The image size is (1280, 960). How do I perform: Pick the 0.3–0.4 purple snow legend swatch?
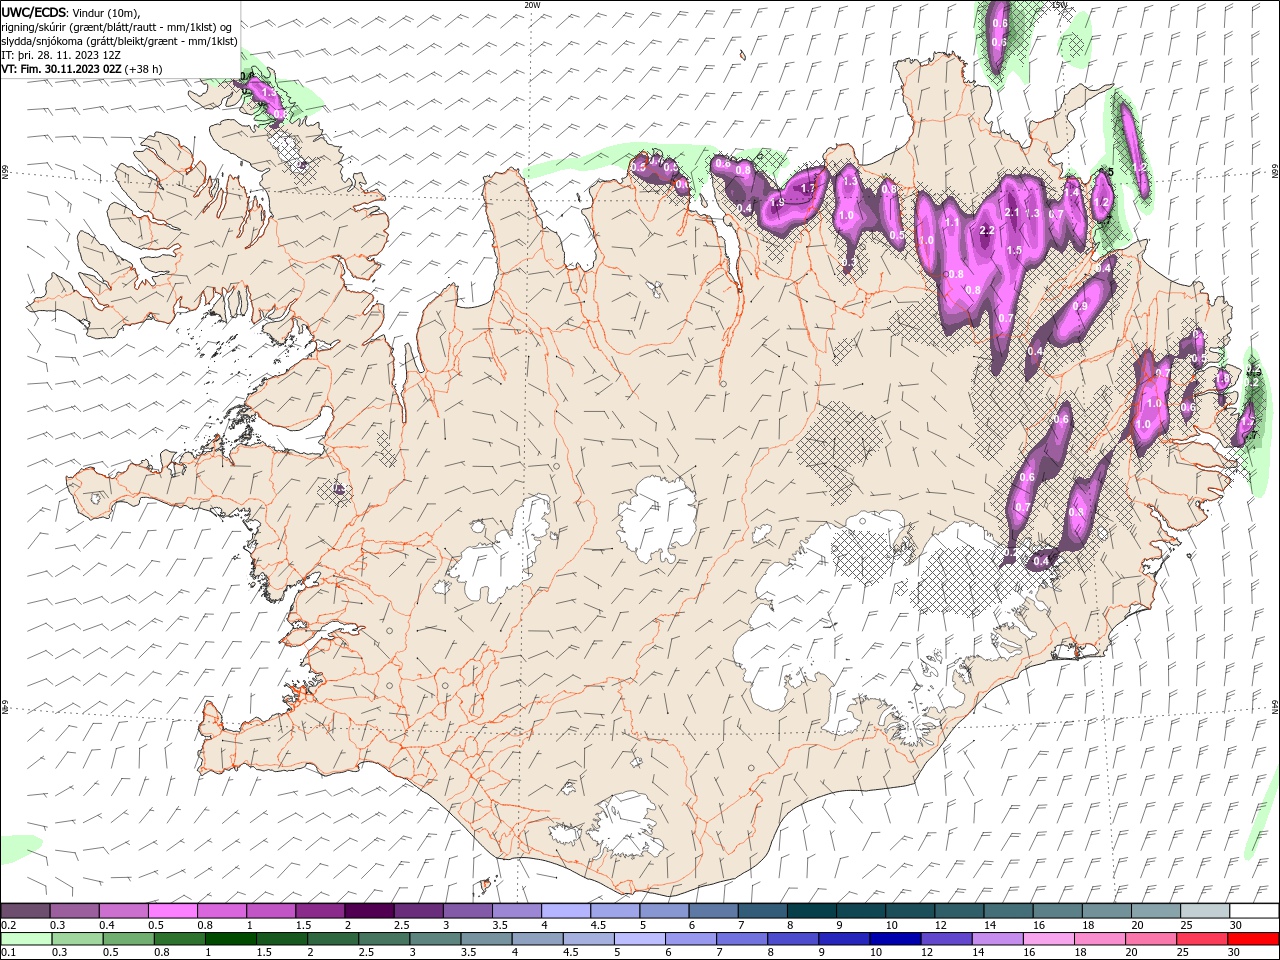tap(75, 910)
